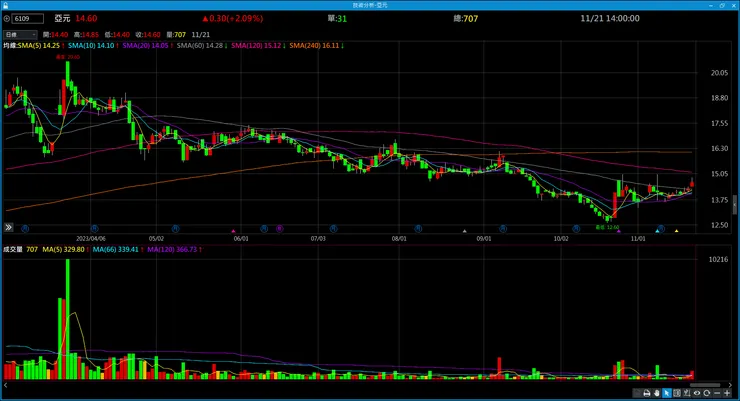Click the 20.05 price axis label
This screenshot has width=740, height=401.
pos(719,73)
